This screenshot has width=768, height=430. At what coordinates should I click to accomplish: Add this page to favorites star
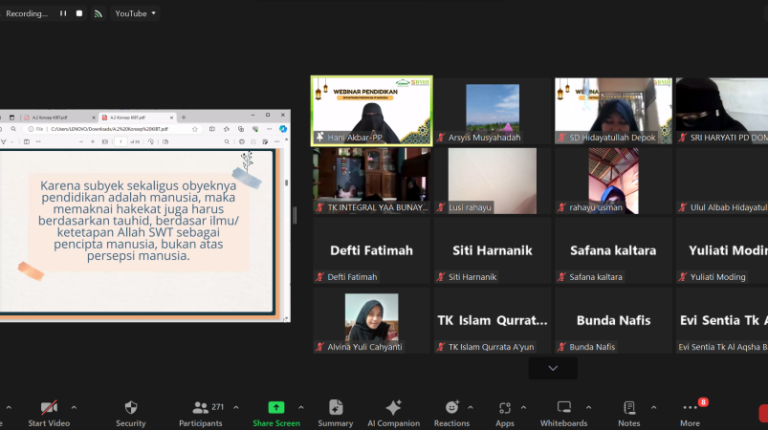pos(195,129)
